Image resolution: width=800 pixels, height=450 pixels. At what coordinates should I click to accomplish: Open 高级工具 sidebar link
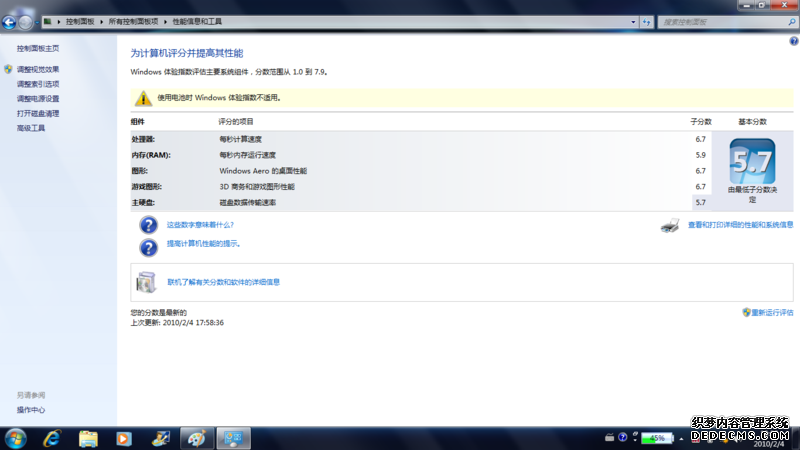pyautogui.click(x=31, y=129)
